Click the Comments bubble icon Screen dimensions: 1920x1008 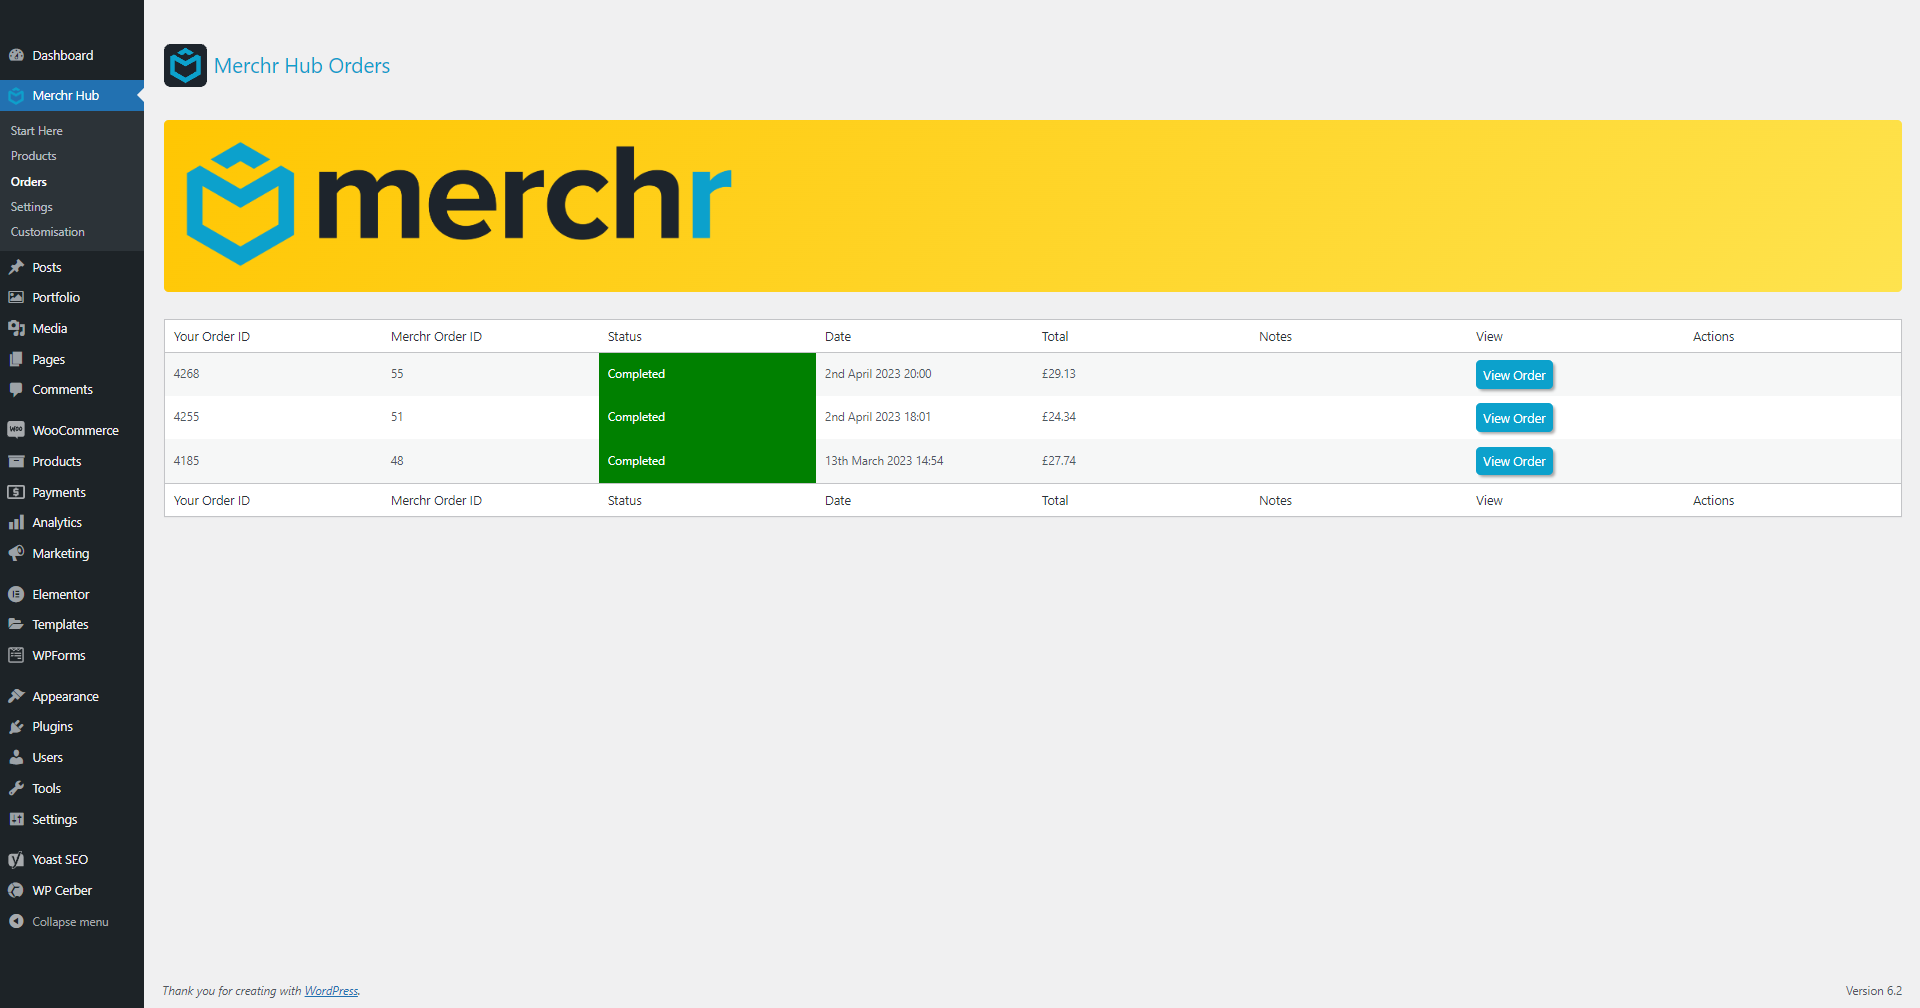pos(16,390)
